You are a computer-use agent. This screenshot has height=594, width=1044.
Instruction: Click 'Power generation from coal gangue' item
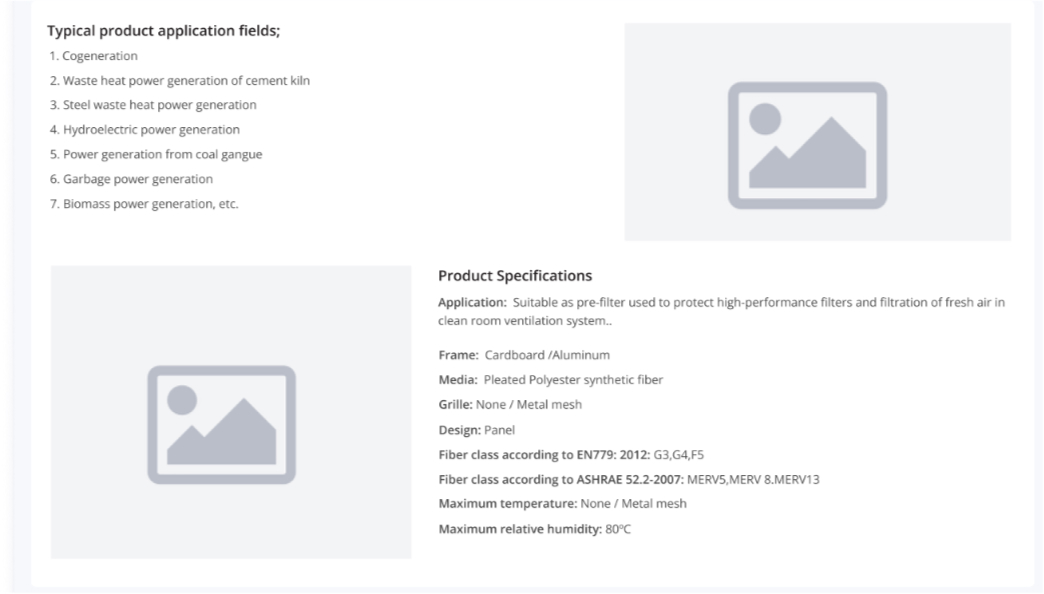156,154
